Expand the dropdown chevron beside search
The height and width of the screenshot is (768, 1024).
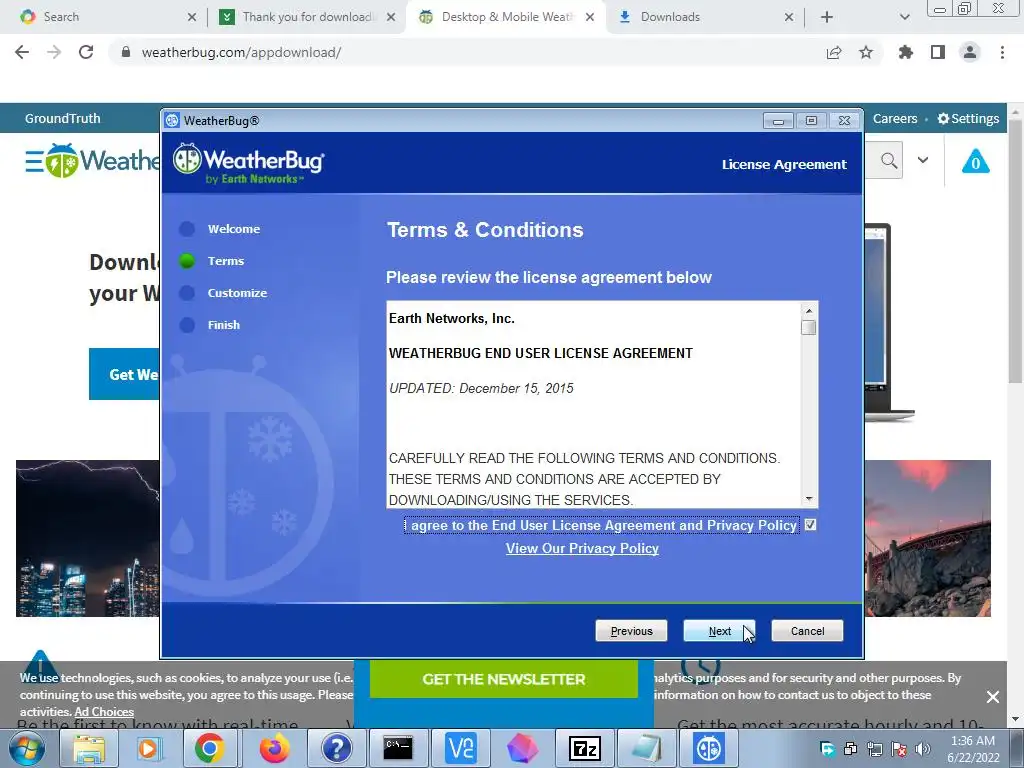pos(923,160)
